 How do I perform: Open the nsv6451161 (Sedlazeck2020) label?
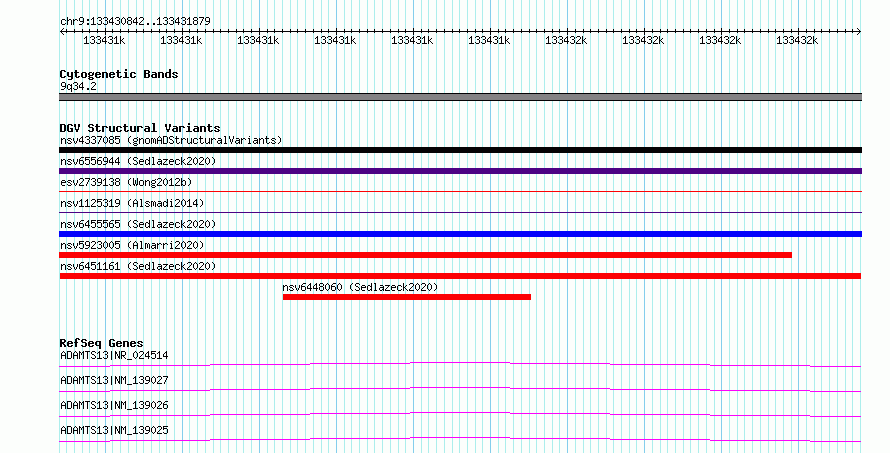click(x=138, y=266)
